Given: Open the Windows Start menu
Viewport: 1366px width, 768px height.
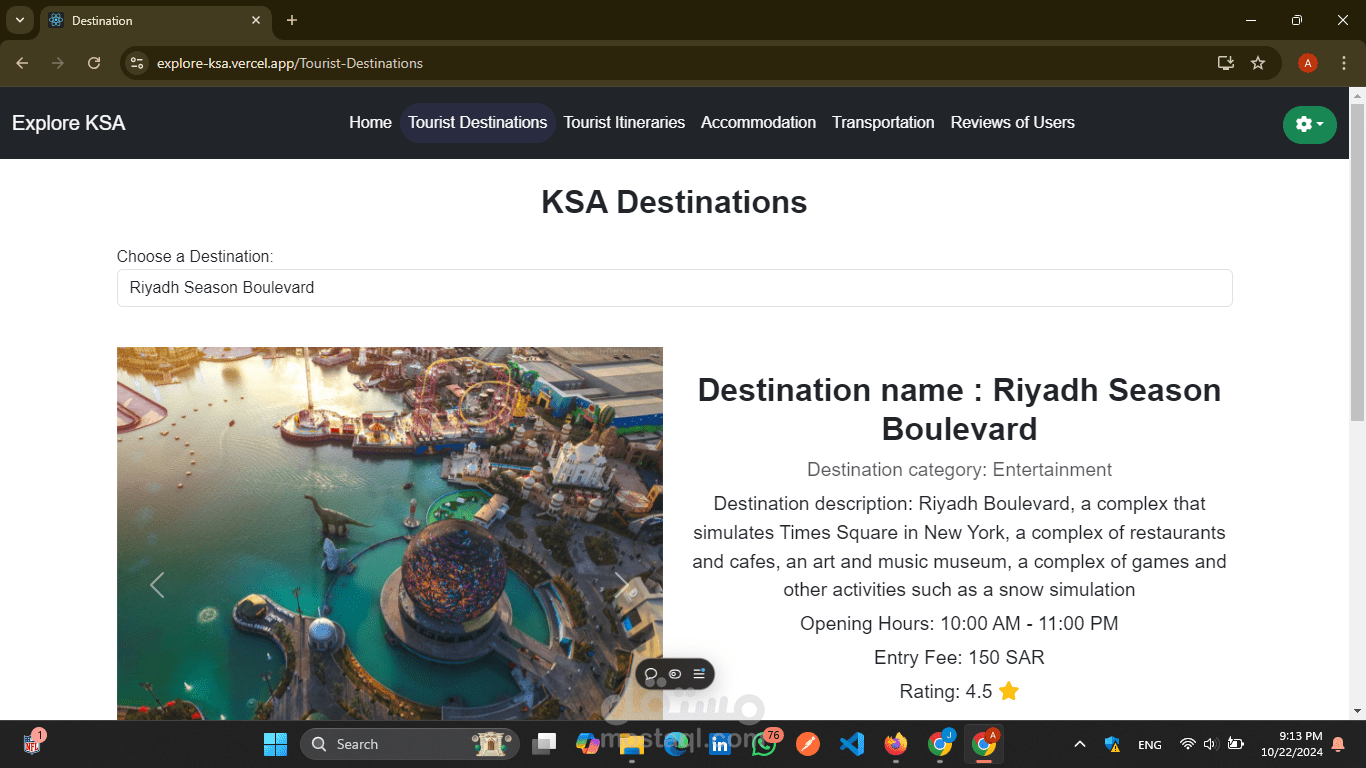Looking at the screenshot, I should 275,744.
